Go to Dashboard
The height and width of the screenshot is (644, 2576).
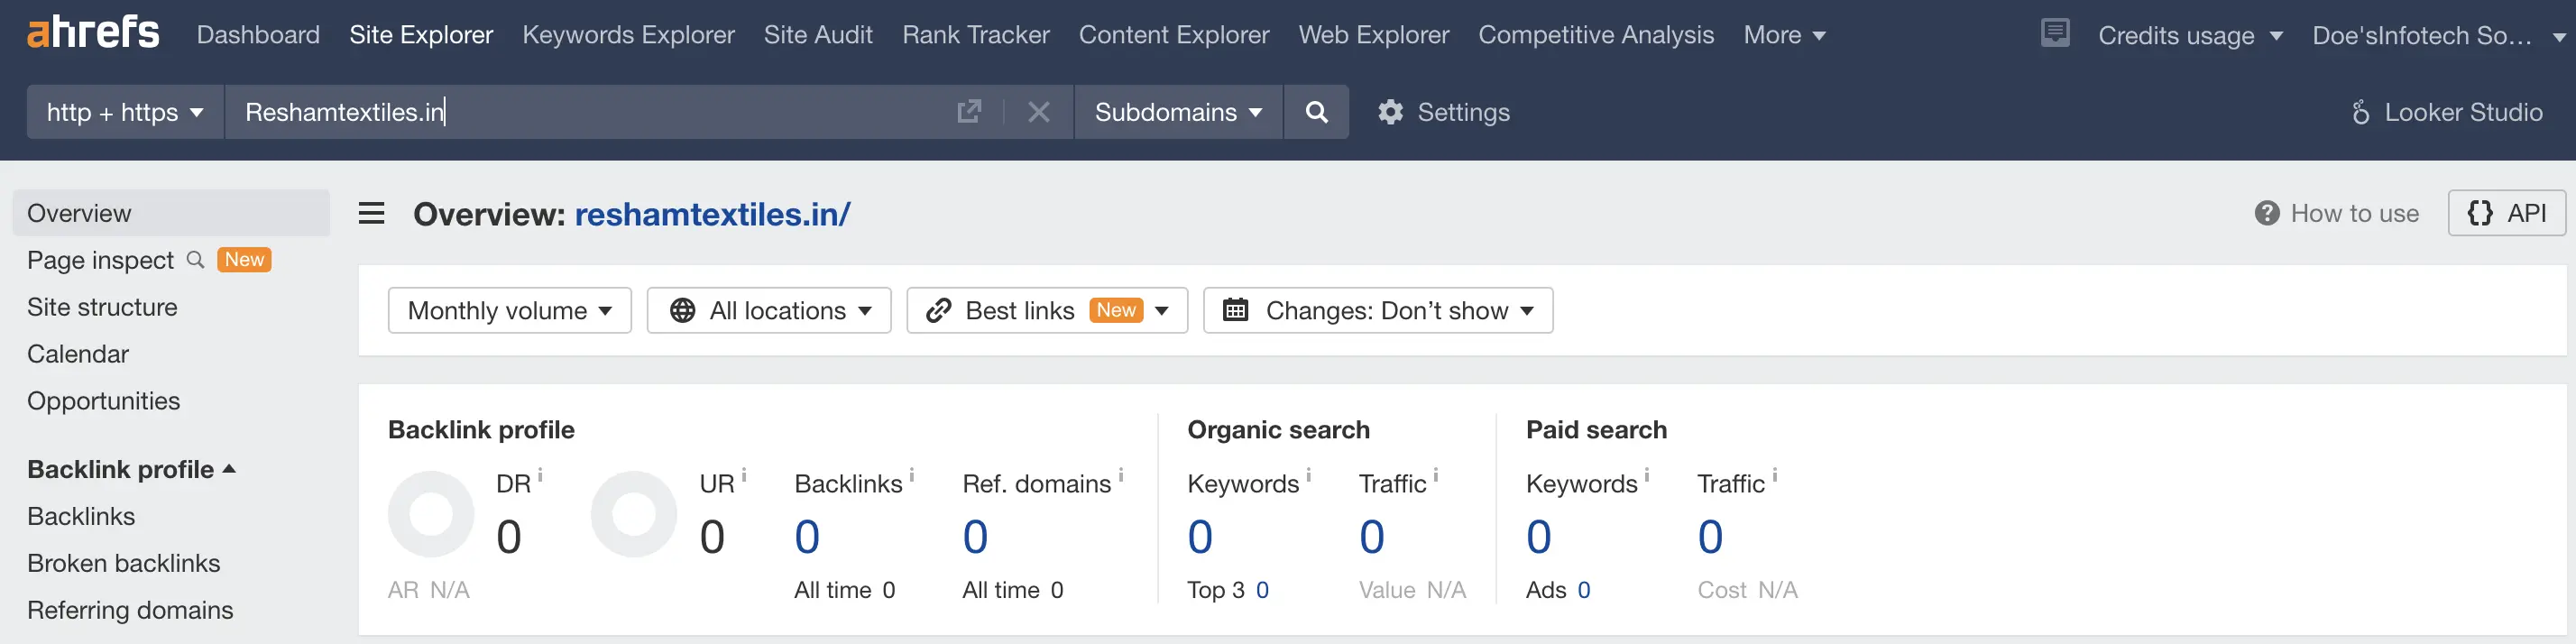(258, 35)
